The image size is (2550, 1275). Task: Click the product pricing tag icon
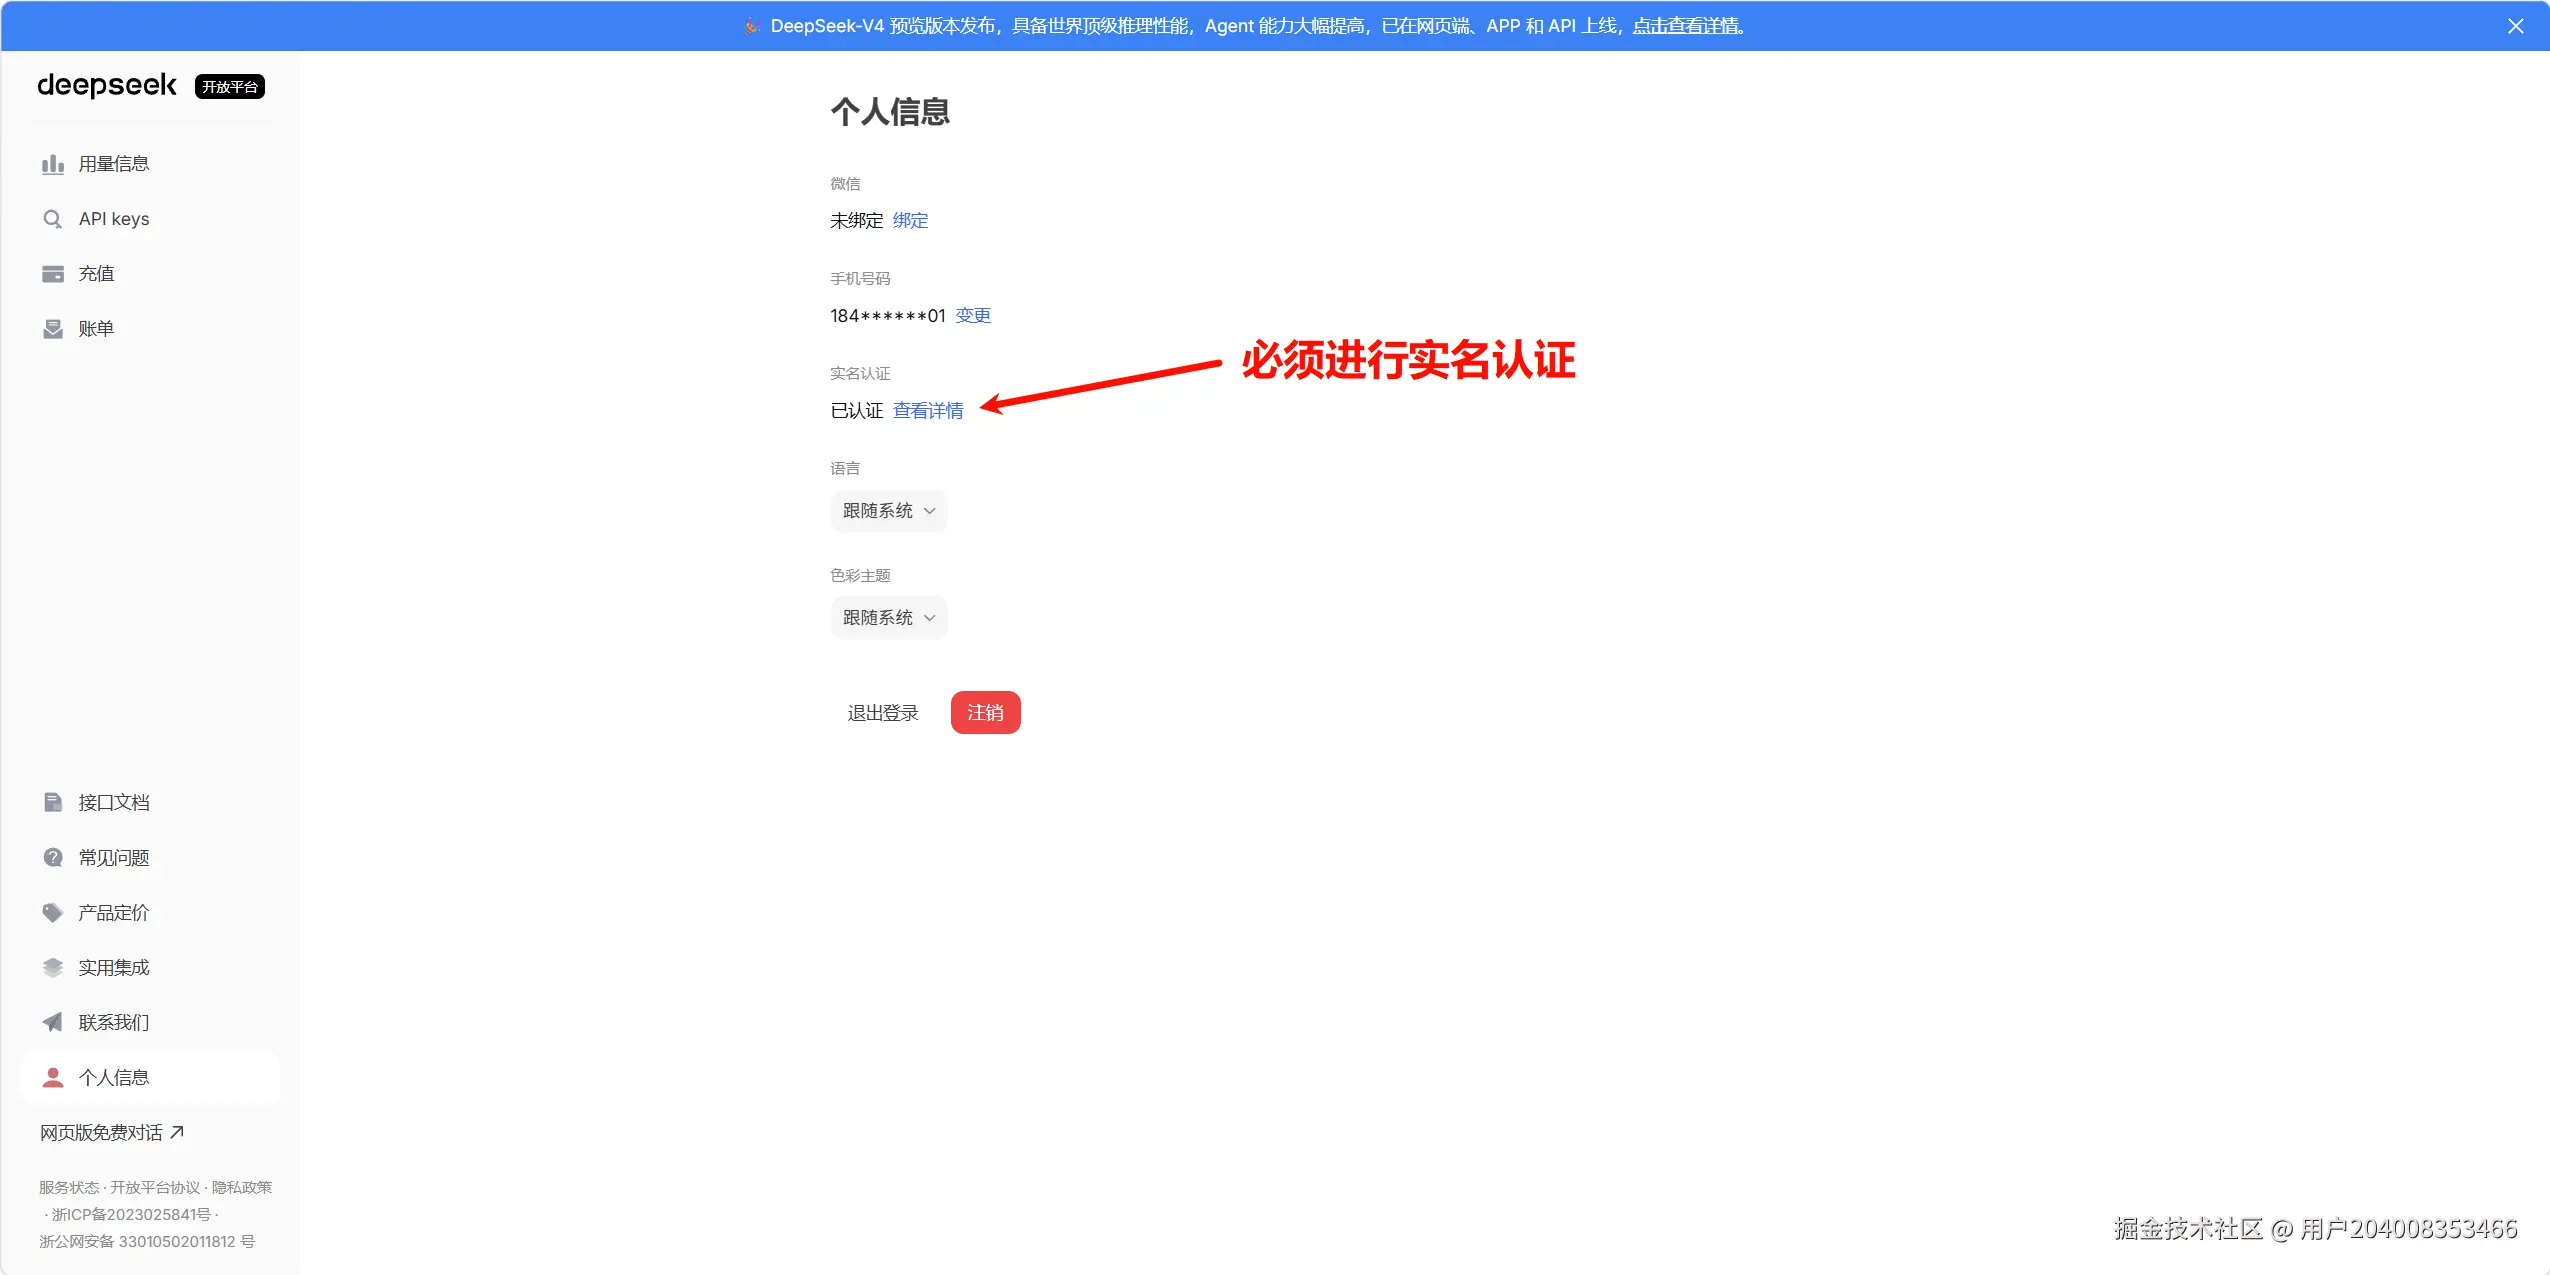click(x=53, y=912)
